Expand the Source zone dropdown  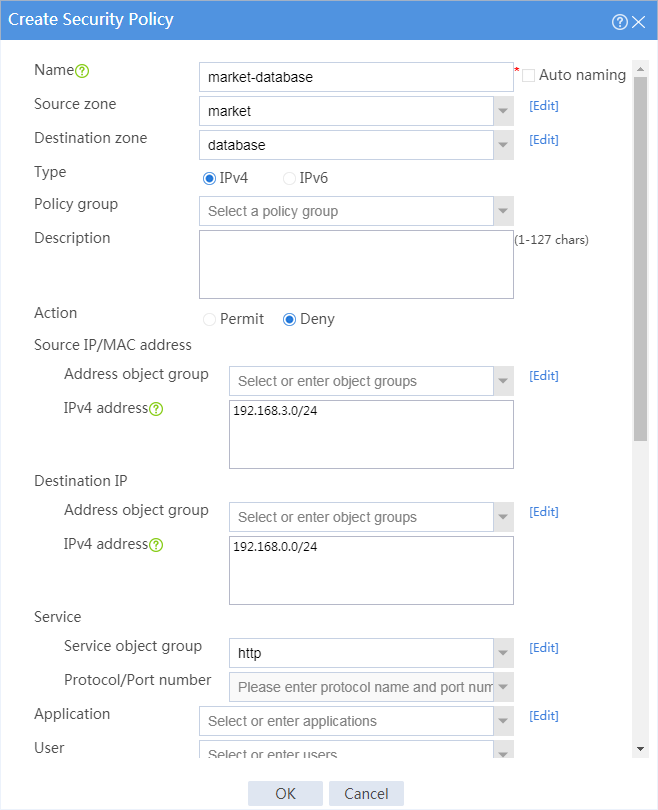click(504, 111)
